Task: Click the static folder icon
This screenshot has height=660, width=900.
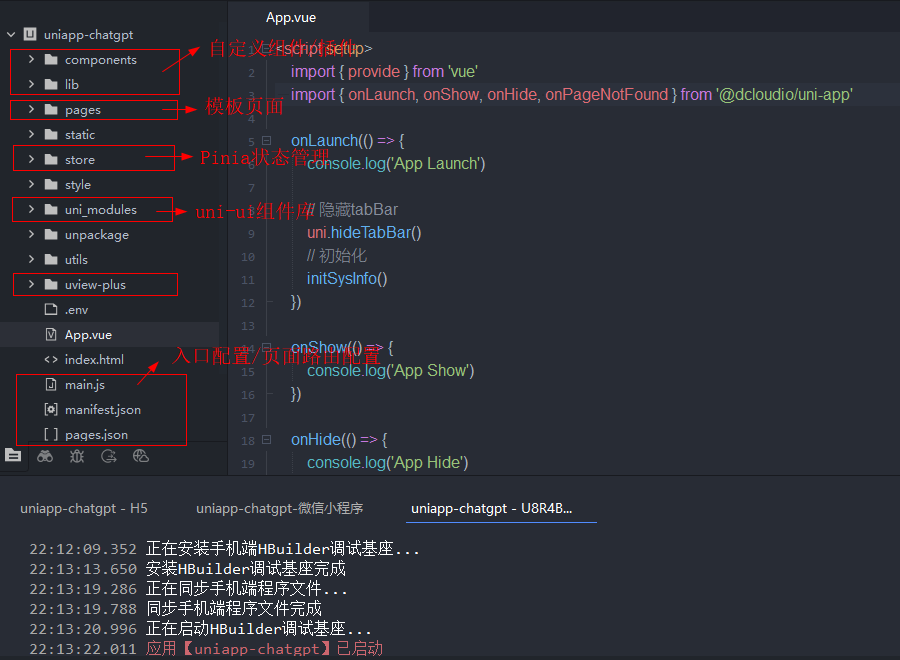Action: click(x=51, y=134)
